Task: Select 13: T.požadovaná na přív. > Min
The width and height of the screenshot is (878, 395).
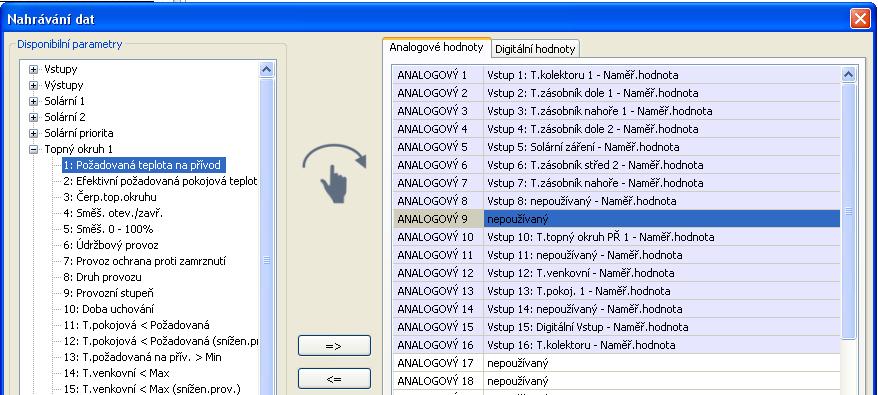Action: point(143,357)
